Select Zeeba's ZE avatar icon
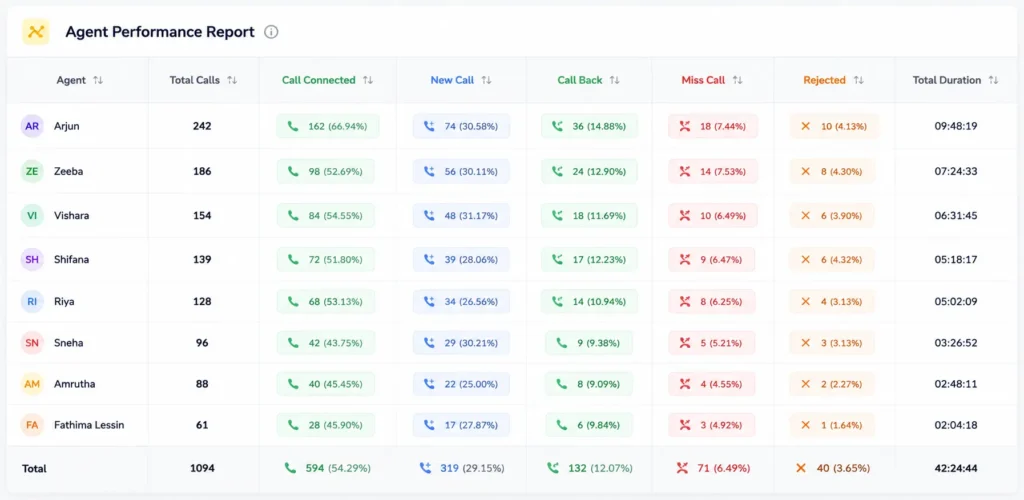1024x500 pixels. 32,171
